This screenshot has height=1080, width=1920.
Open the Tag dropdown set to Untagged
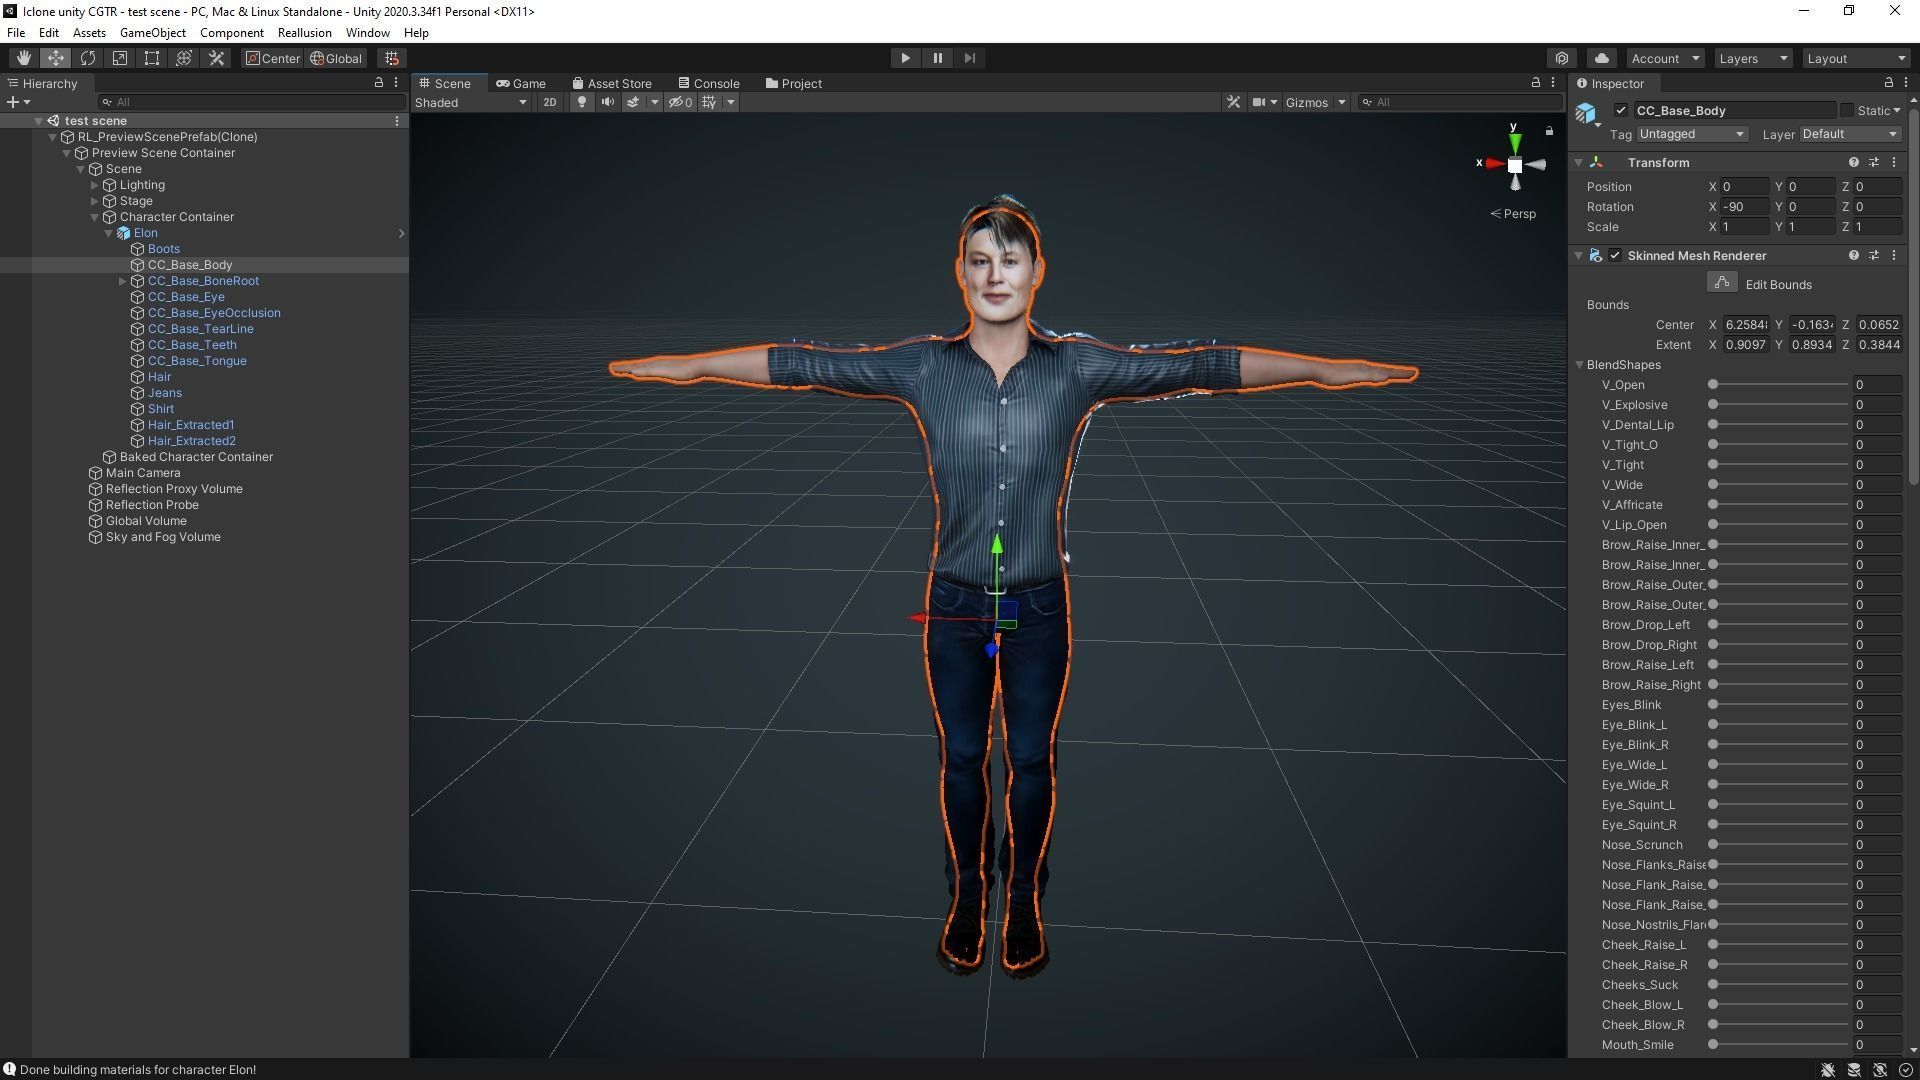pos(1690,133)
